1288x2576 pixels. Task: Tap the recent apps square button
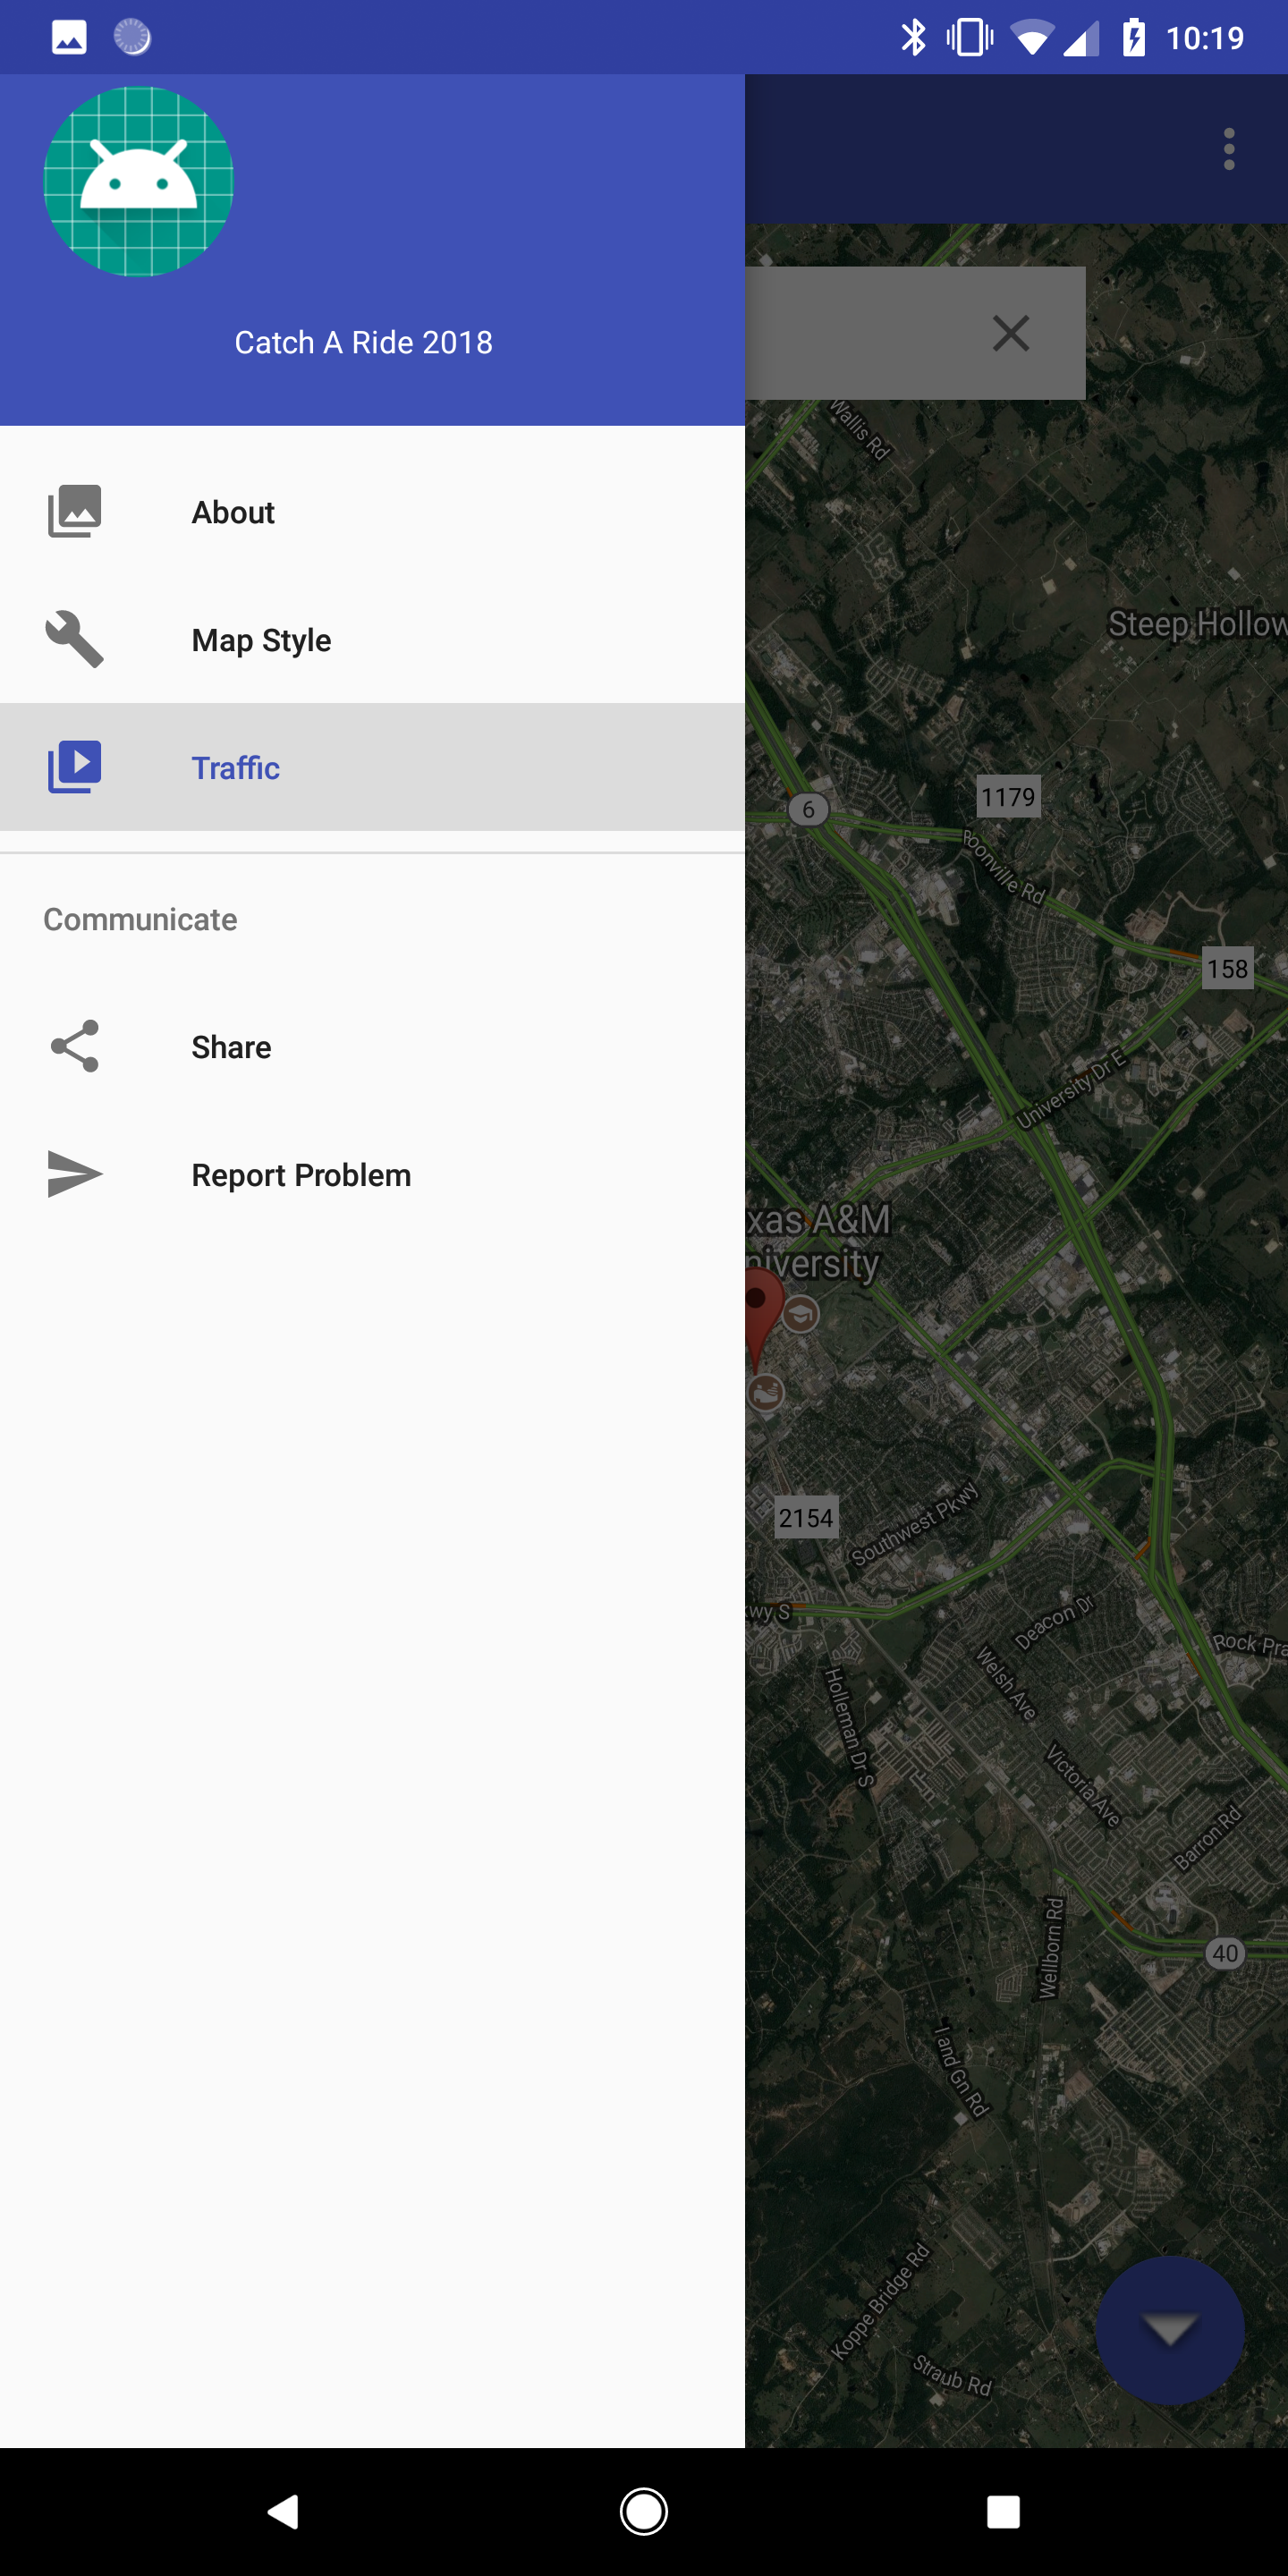(1003, 2511)
